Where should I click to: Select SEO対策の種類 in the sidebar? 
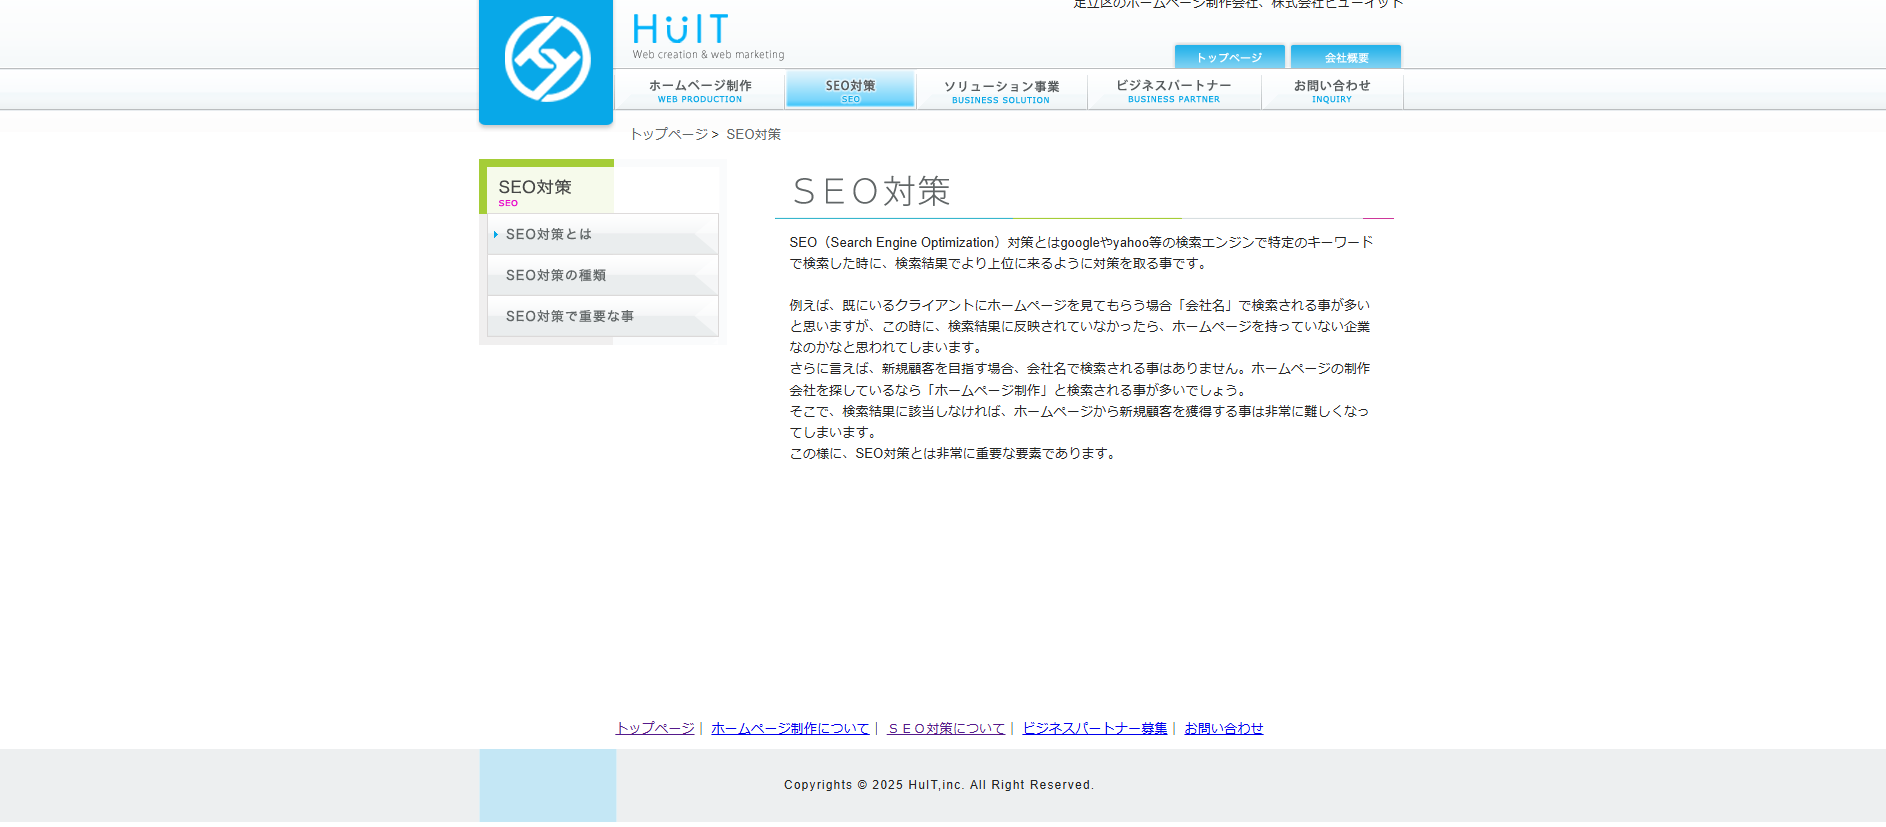coord(556,275)
